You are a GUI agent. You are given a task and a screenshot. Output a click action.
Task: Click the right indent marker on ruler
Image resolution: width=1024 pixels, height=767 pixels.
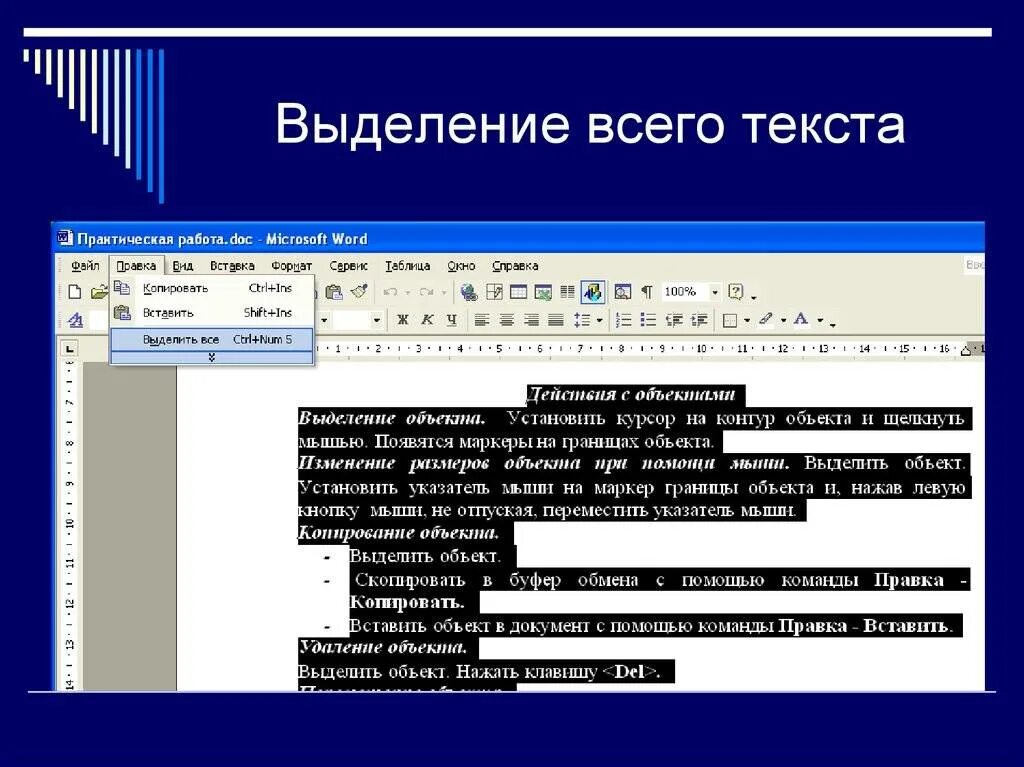966,351
